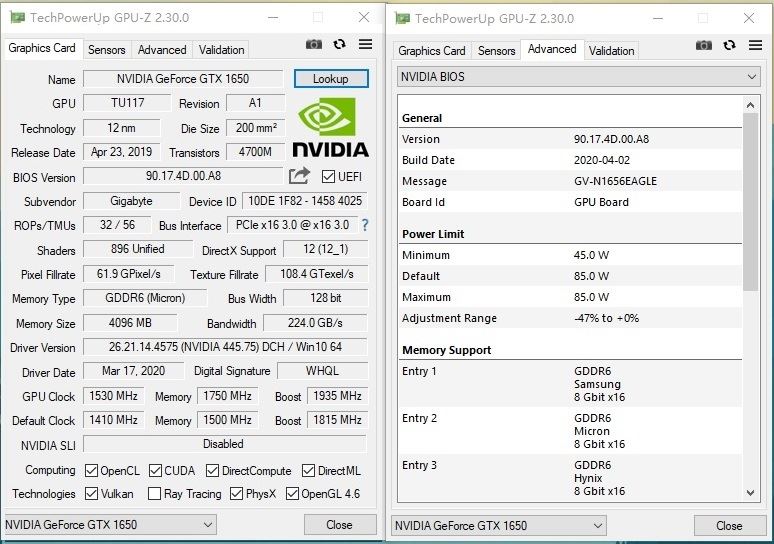The image size is (774, 544).
Task: Click the Advanced panel scrollbar thumb
Action: coord(750,201)
